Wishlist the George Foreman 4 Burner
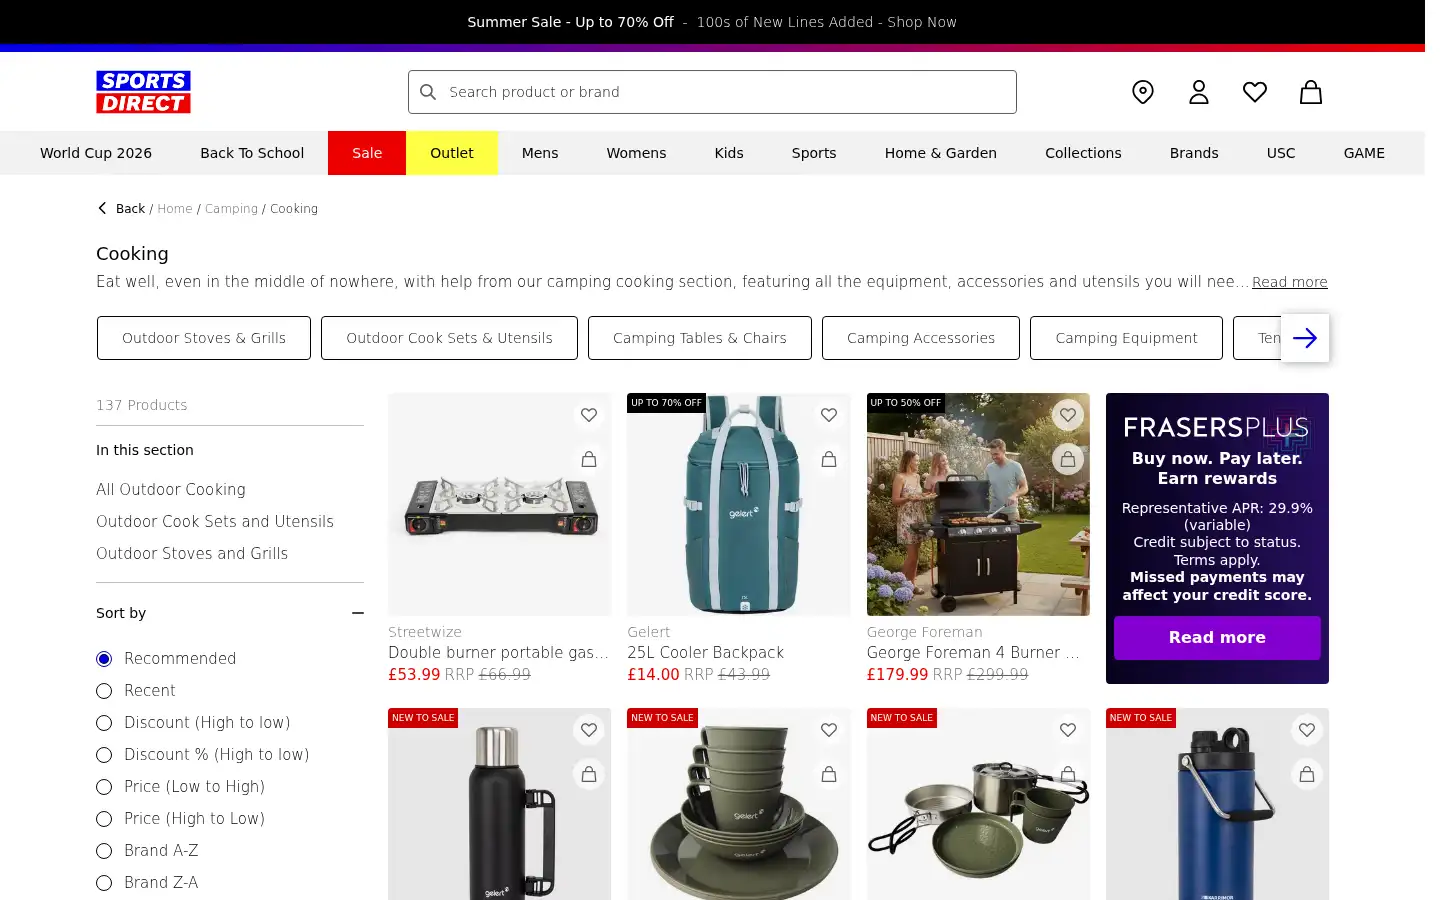This screenshot has height=900, width=1440. [1068, 415]
